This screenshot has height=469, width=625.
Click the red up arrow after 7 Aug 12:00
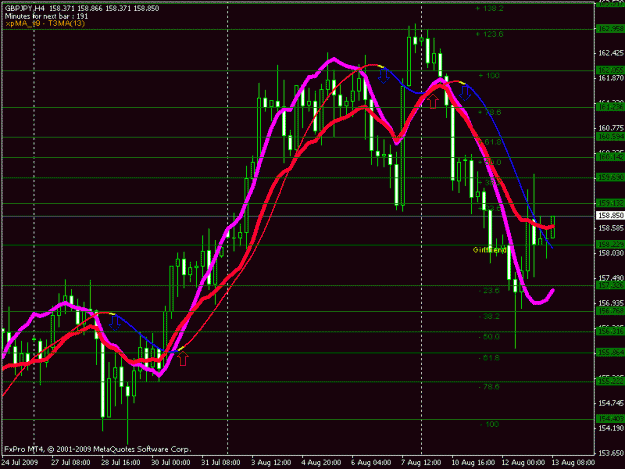(x=433, y=101)
